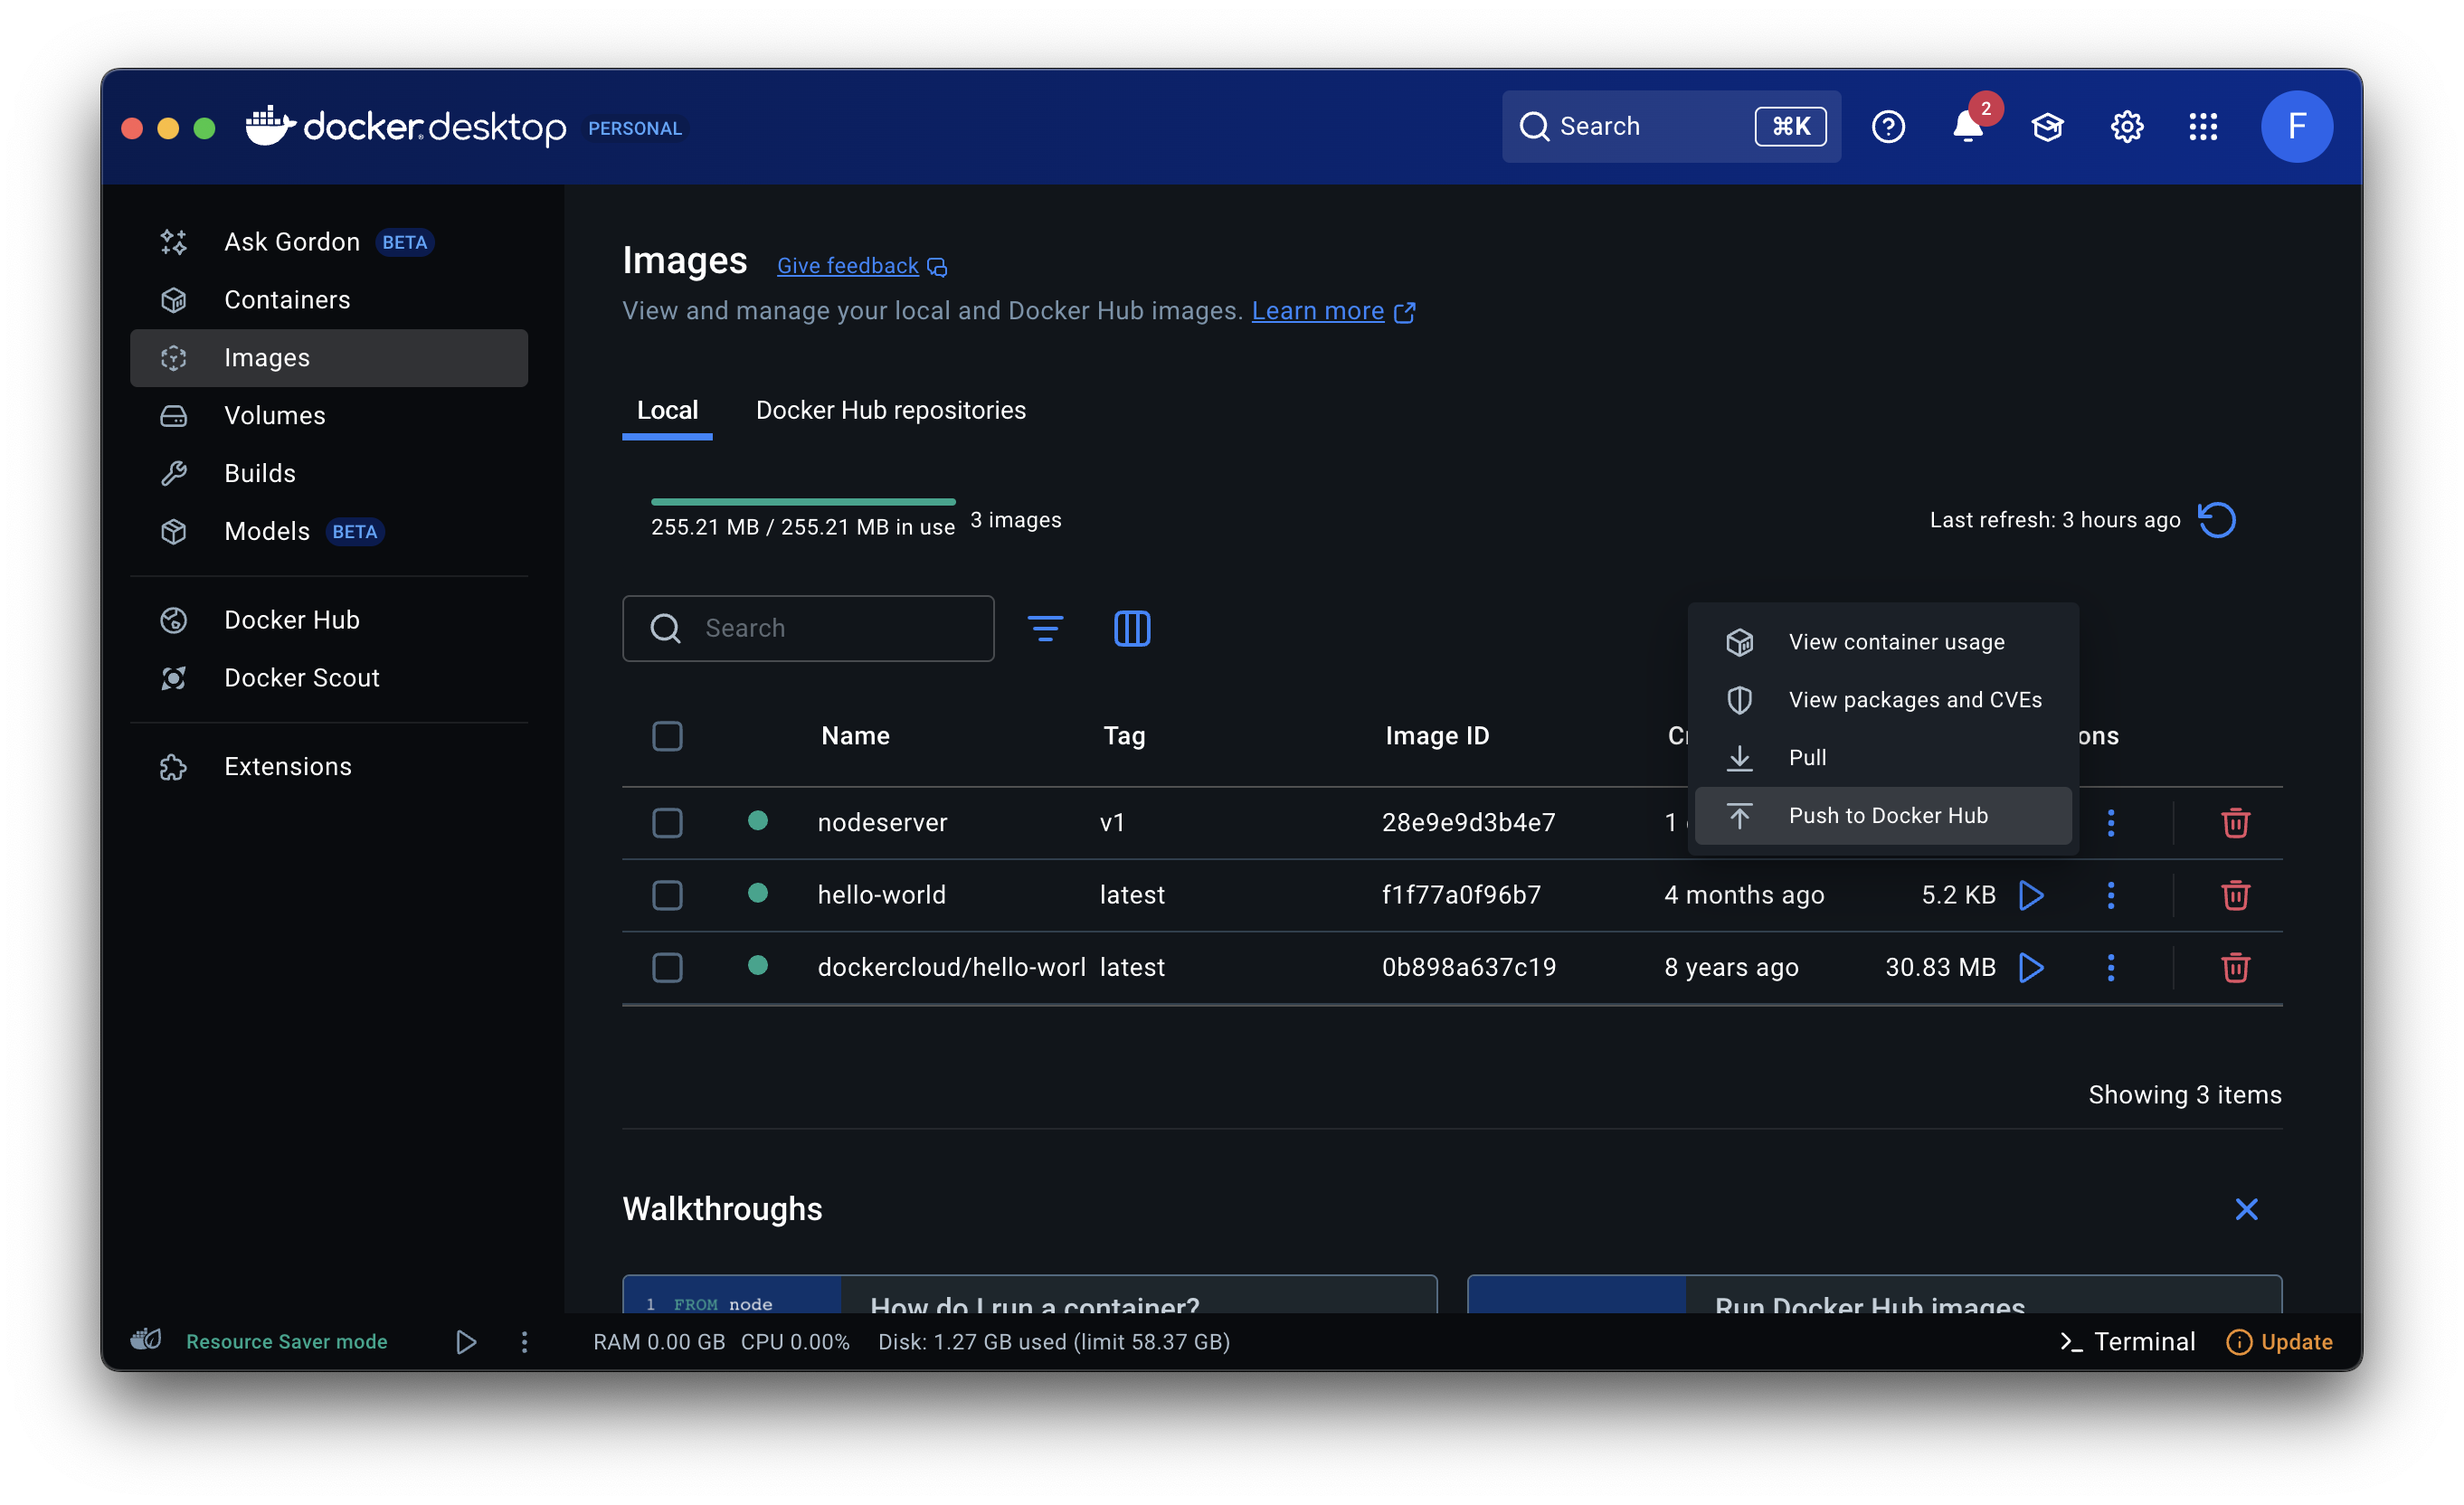Viewport: 2464px width, 1505px height.
Task: Tick the select-all images checkbox
Action: point(667,736)
